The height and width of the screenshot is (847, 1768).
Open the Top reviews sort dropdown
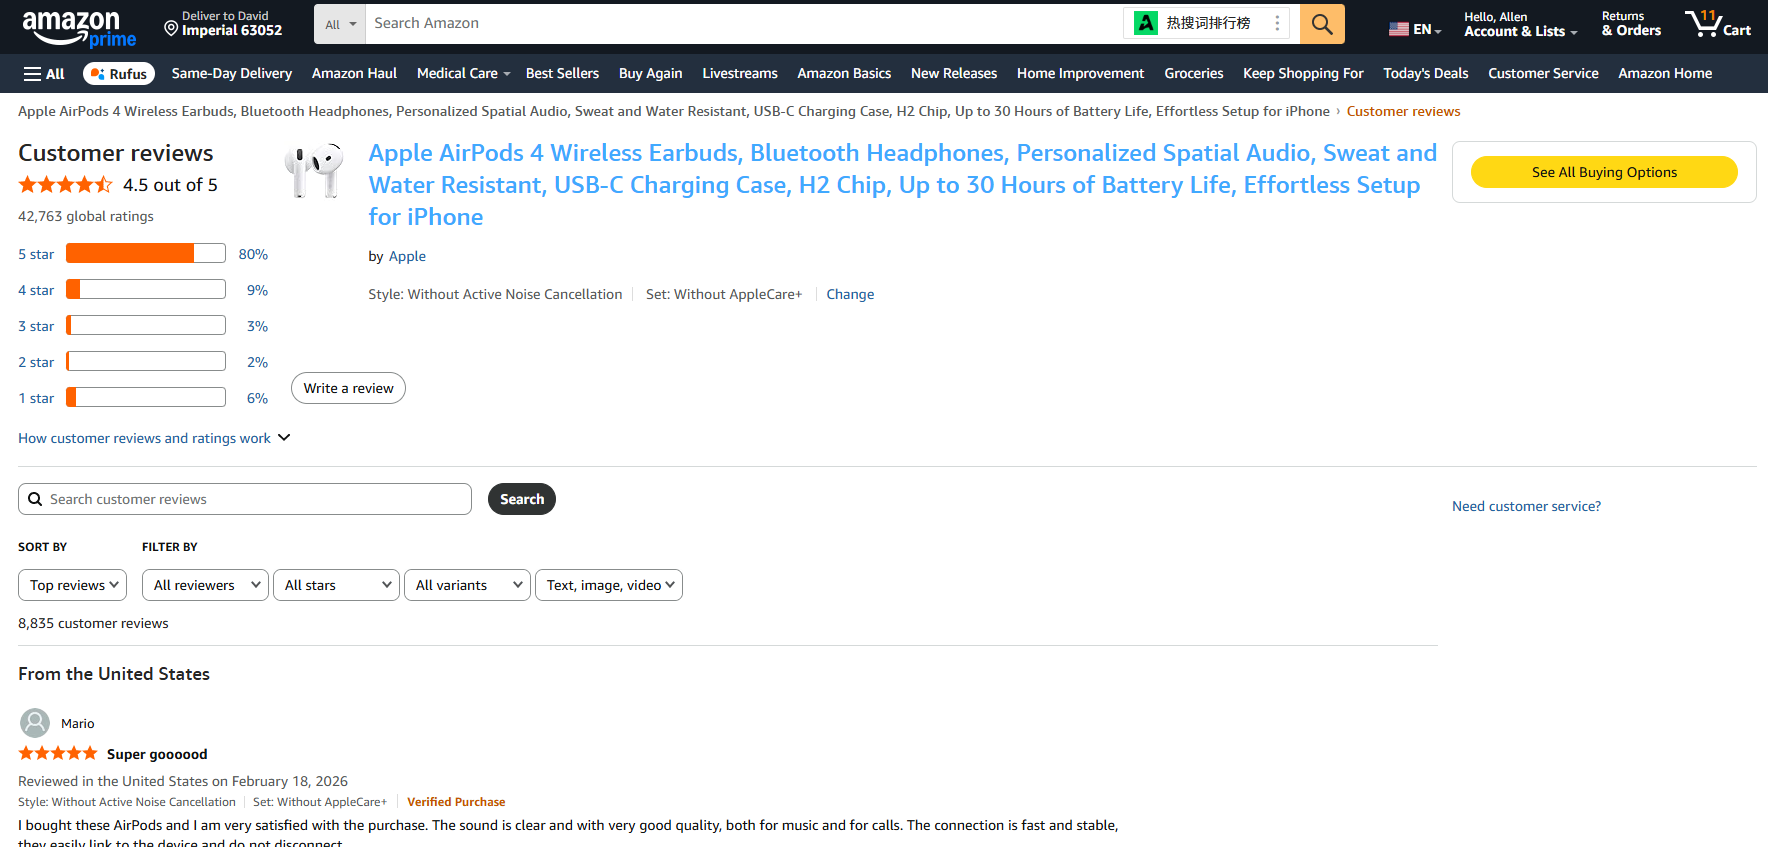(73, 585)
